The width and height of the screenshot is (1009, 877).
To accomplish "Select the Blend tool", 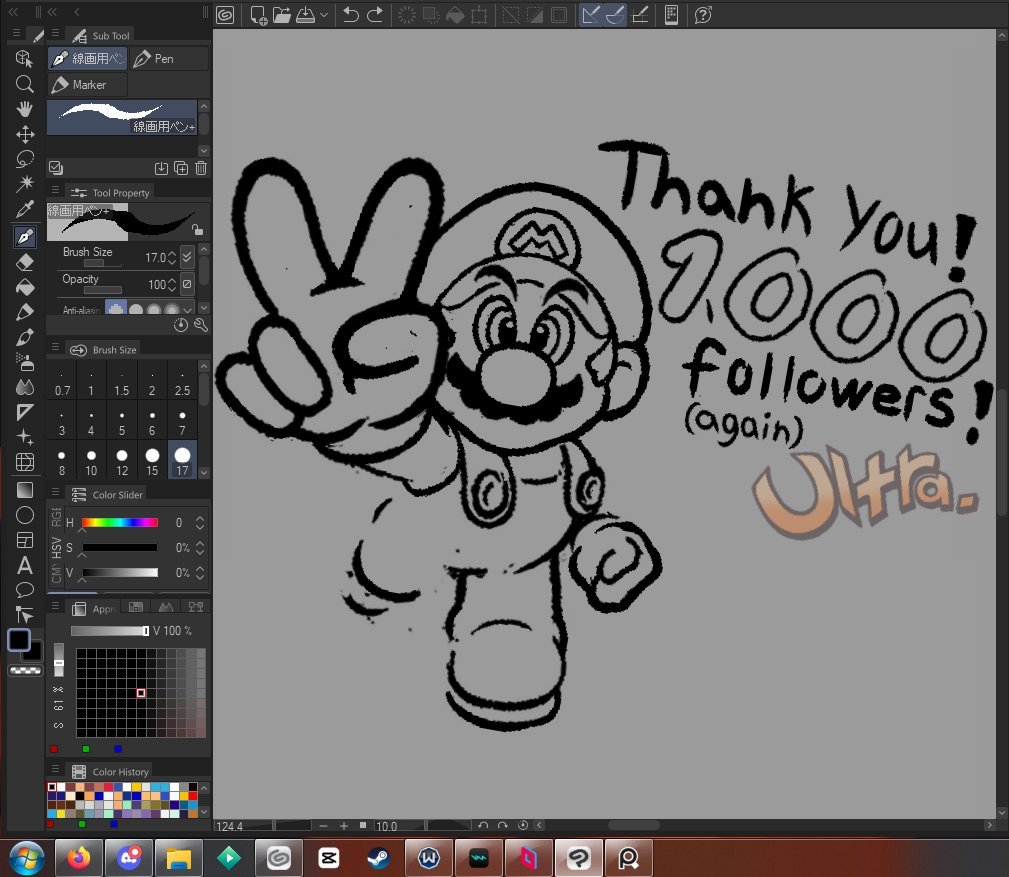I will coord(24,387).
